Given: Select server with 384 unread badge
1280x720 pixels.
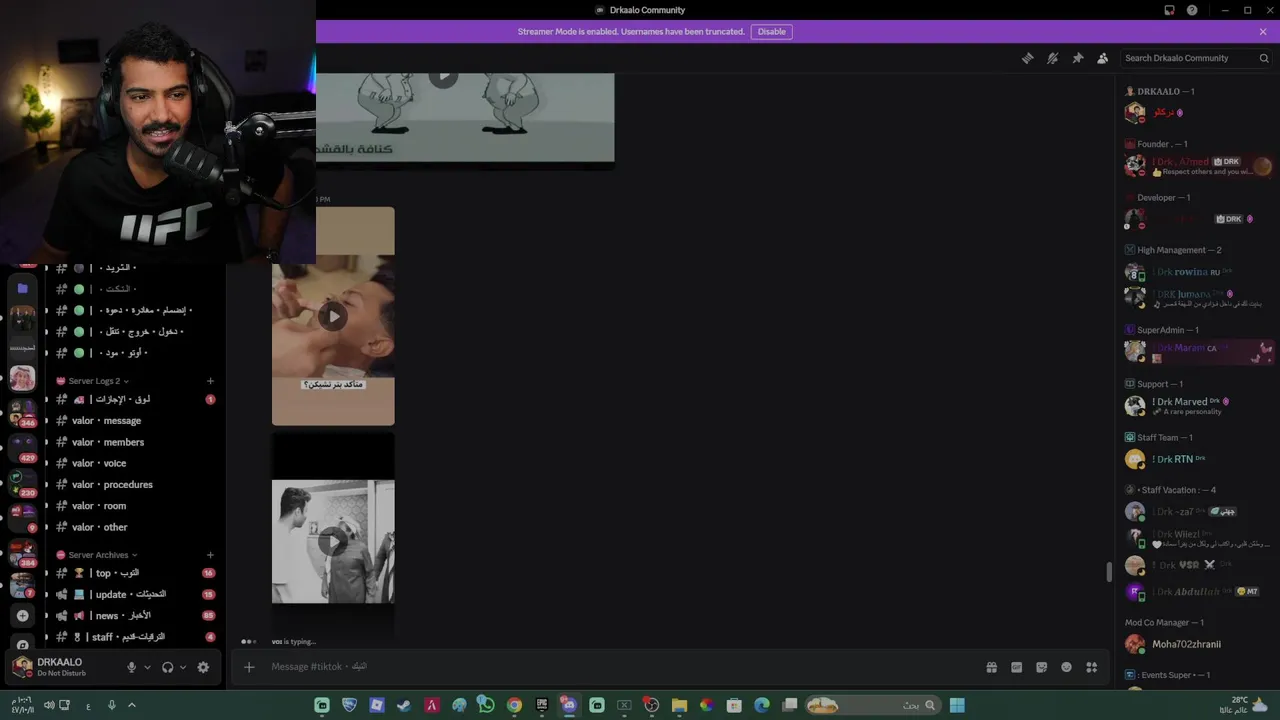Looking at the screenshot, I should (x=22, y=553).
